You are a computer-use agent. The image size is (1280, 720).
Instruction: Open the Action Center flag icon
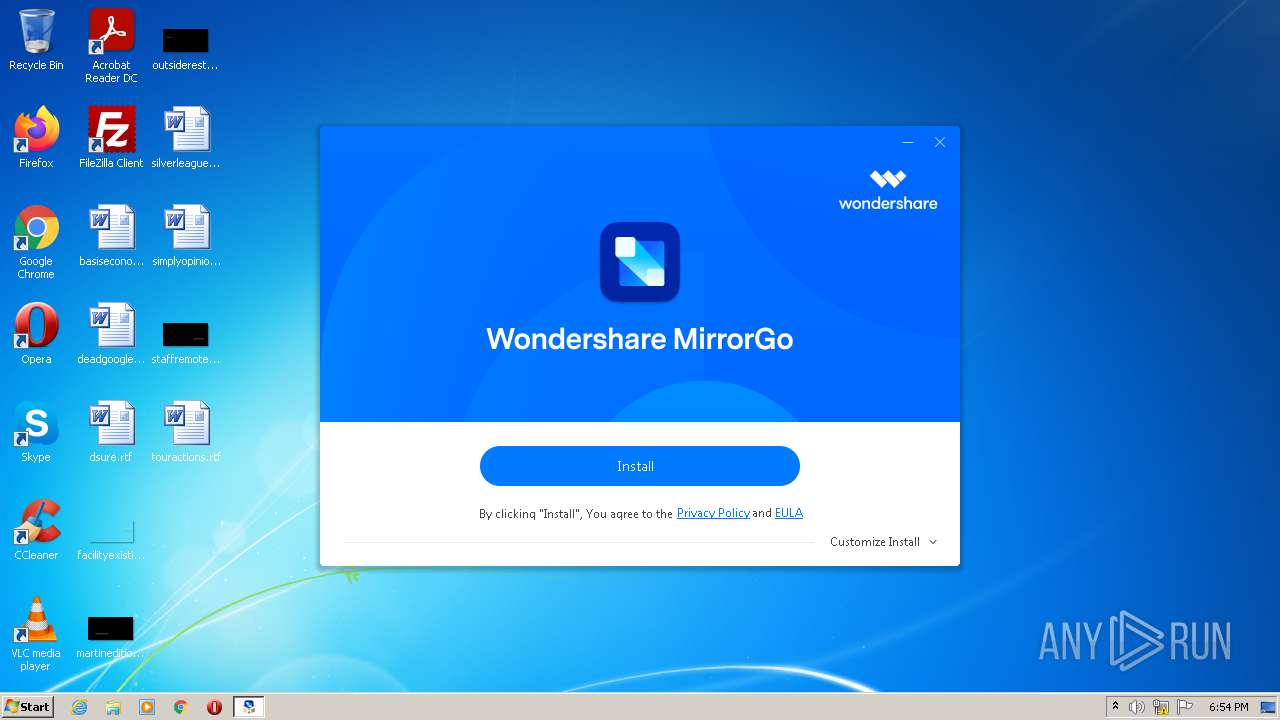(x=1185, y=707)
